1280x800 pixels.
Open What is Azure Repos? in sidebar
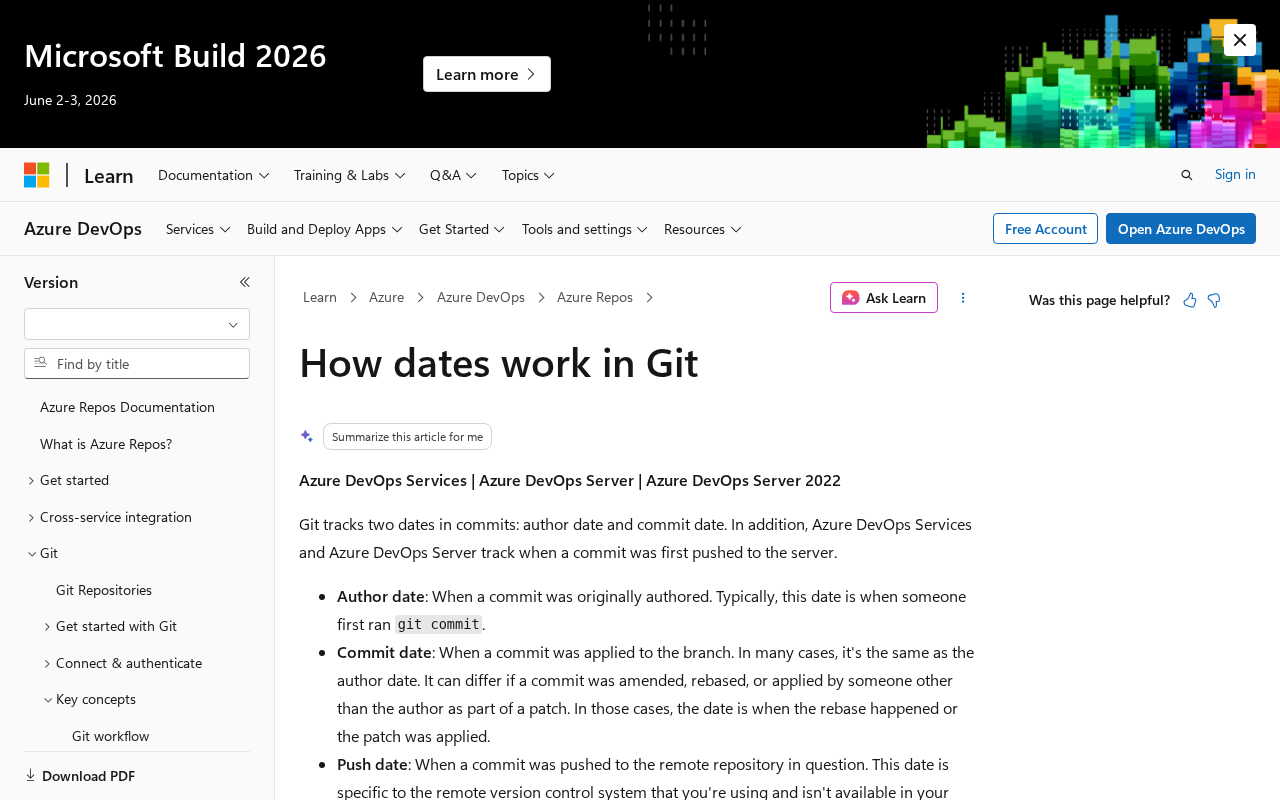click(106, 444)
